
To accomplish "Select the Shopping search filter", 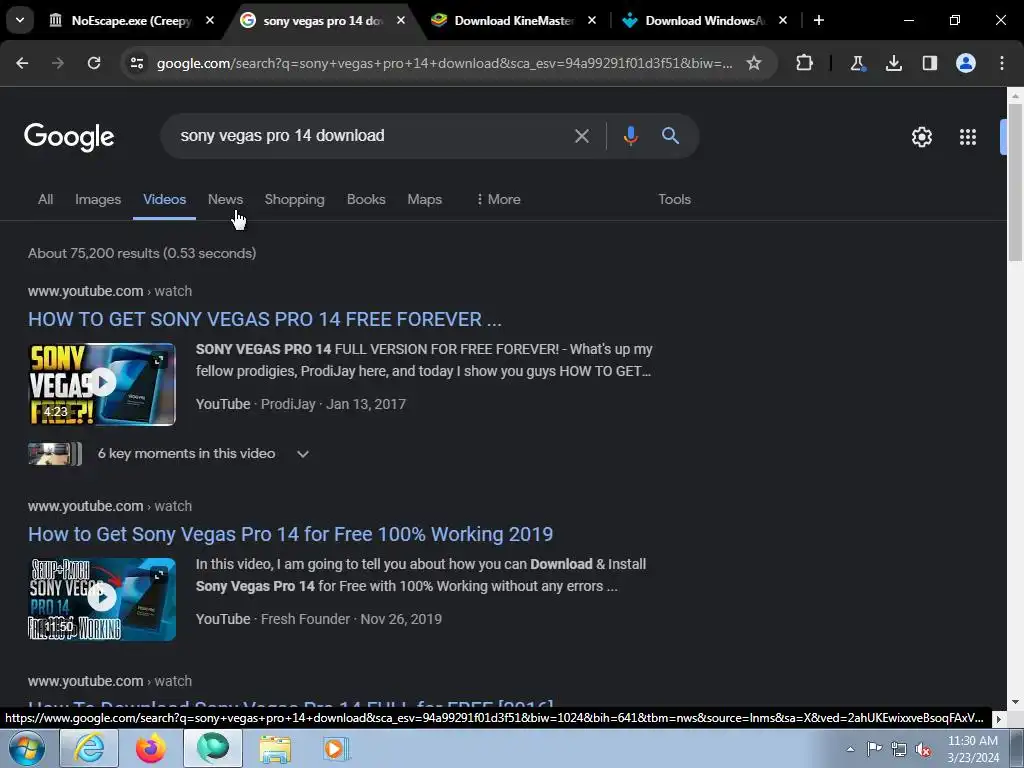I will (295, 199).
